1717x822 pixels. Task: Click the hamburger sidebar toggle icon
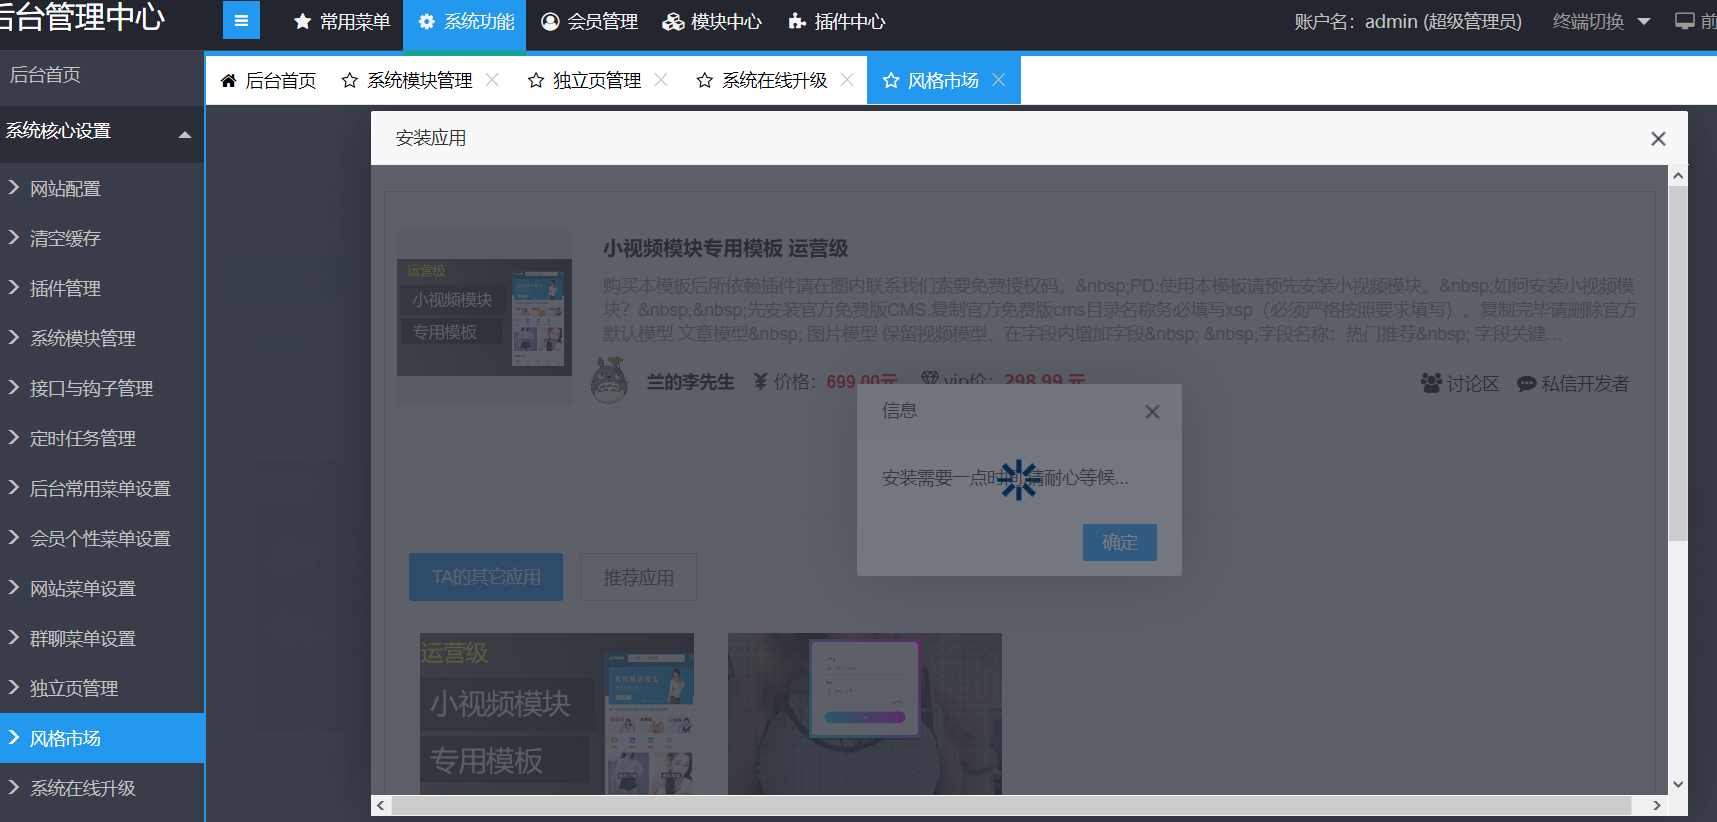pyautogui.click(x=241, y=21)
